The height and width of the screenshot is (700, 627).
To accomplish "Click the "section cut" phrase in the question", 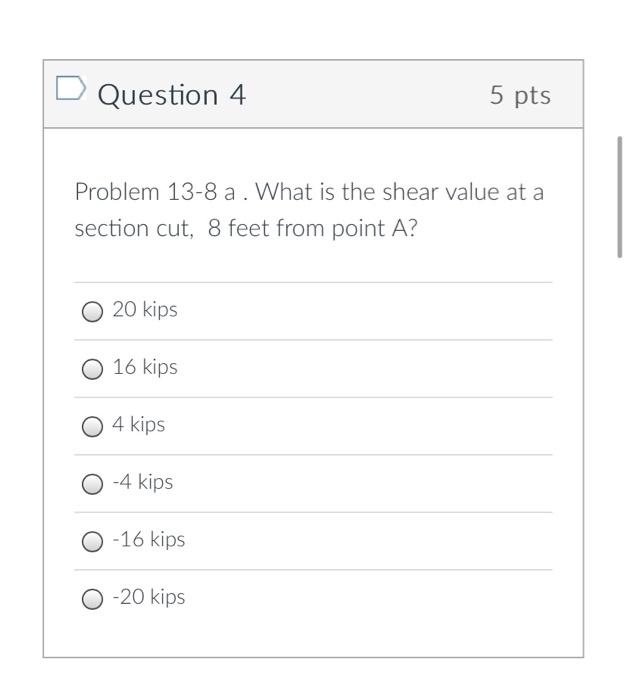I will [133, 229].
